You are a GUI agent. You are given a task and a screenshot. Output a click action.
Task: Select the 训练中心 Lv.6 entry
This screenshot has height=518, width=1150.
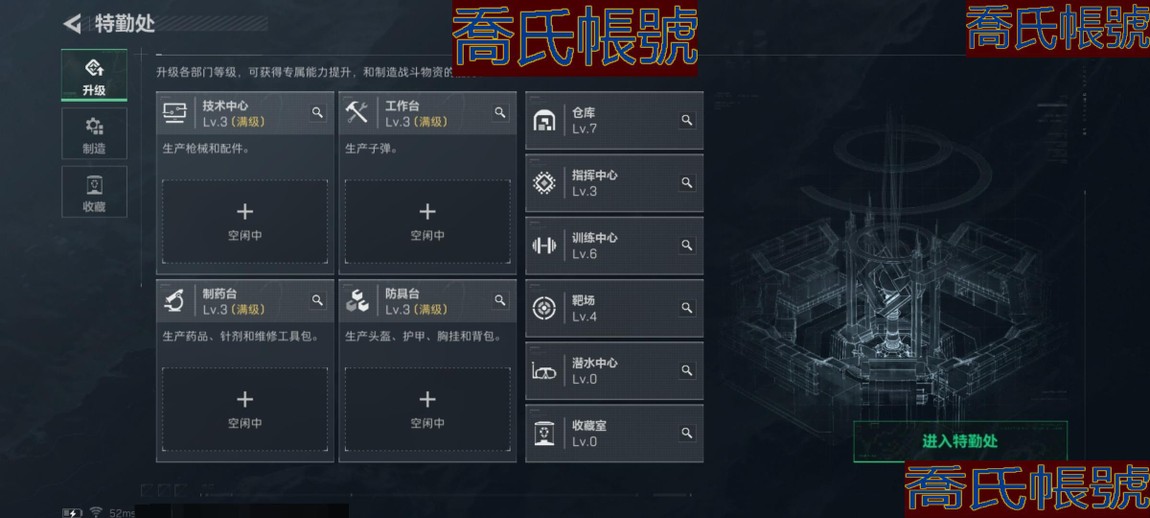(x=614, y=245)
